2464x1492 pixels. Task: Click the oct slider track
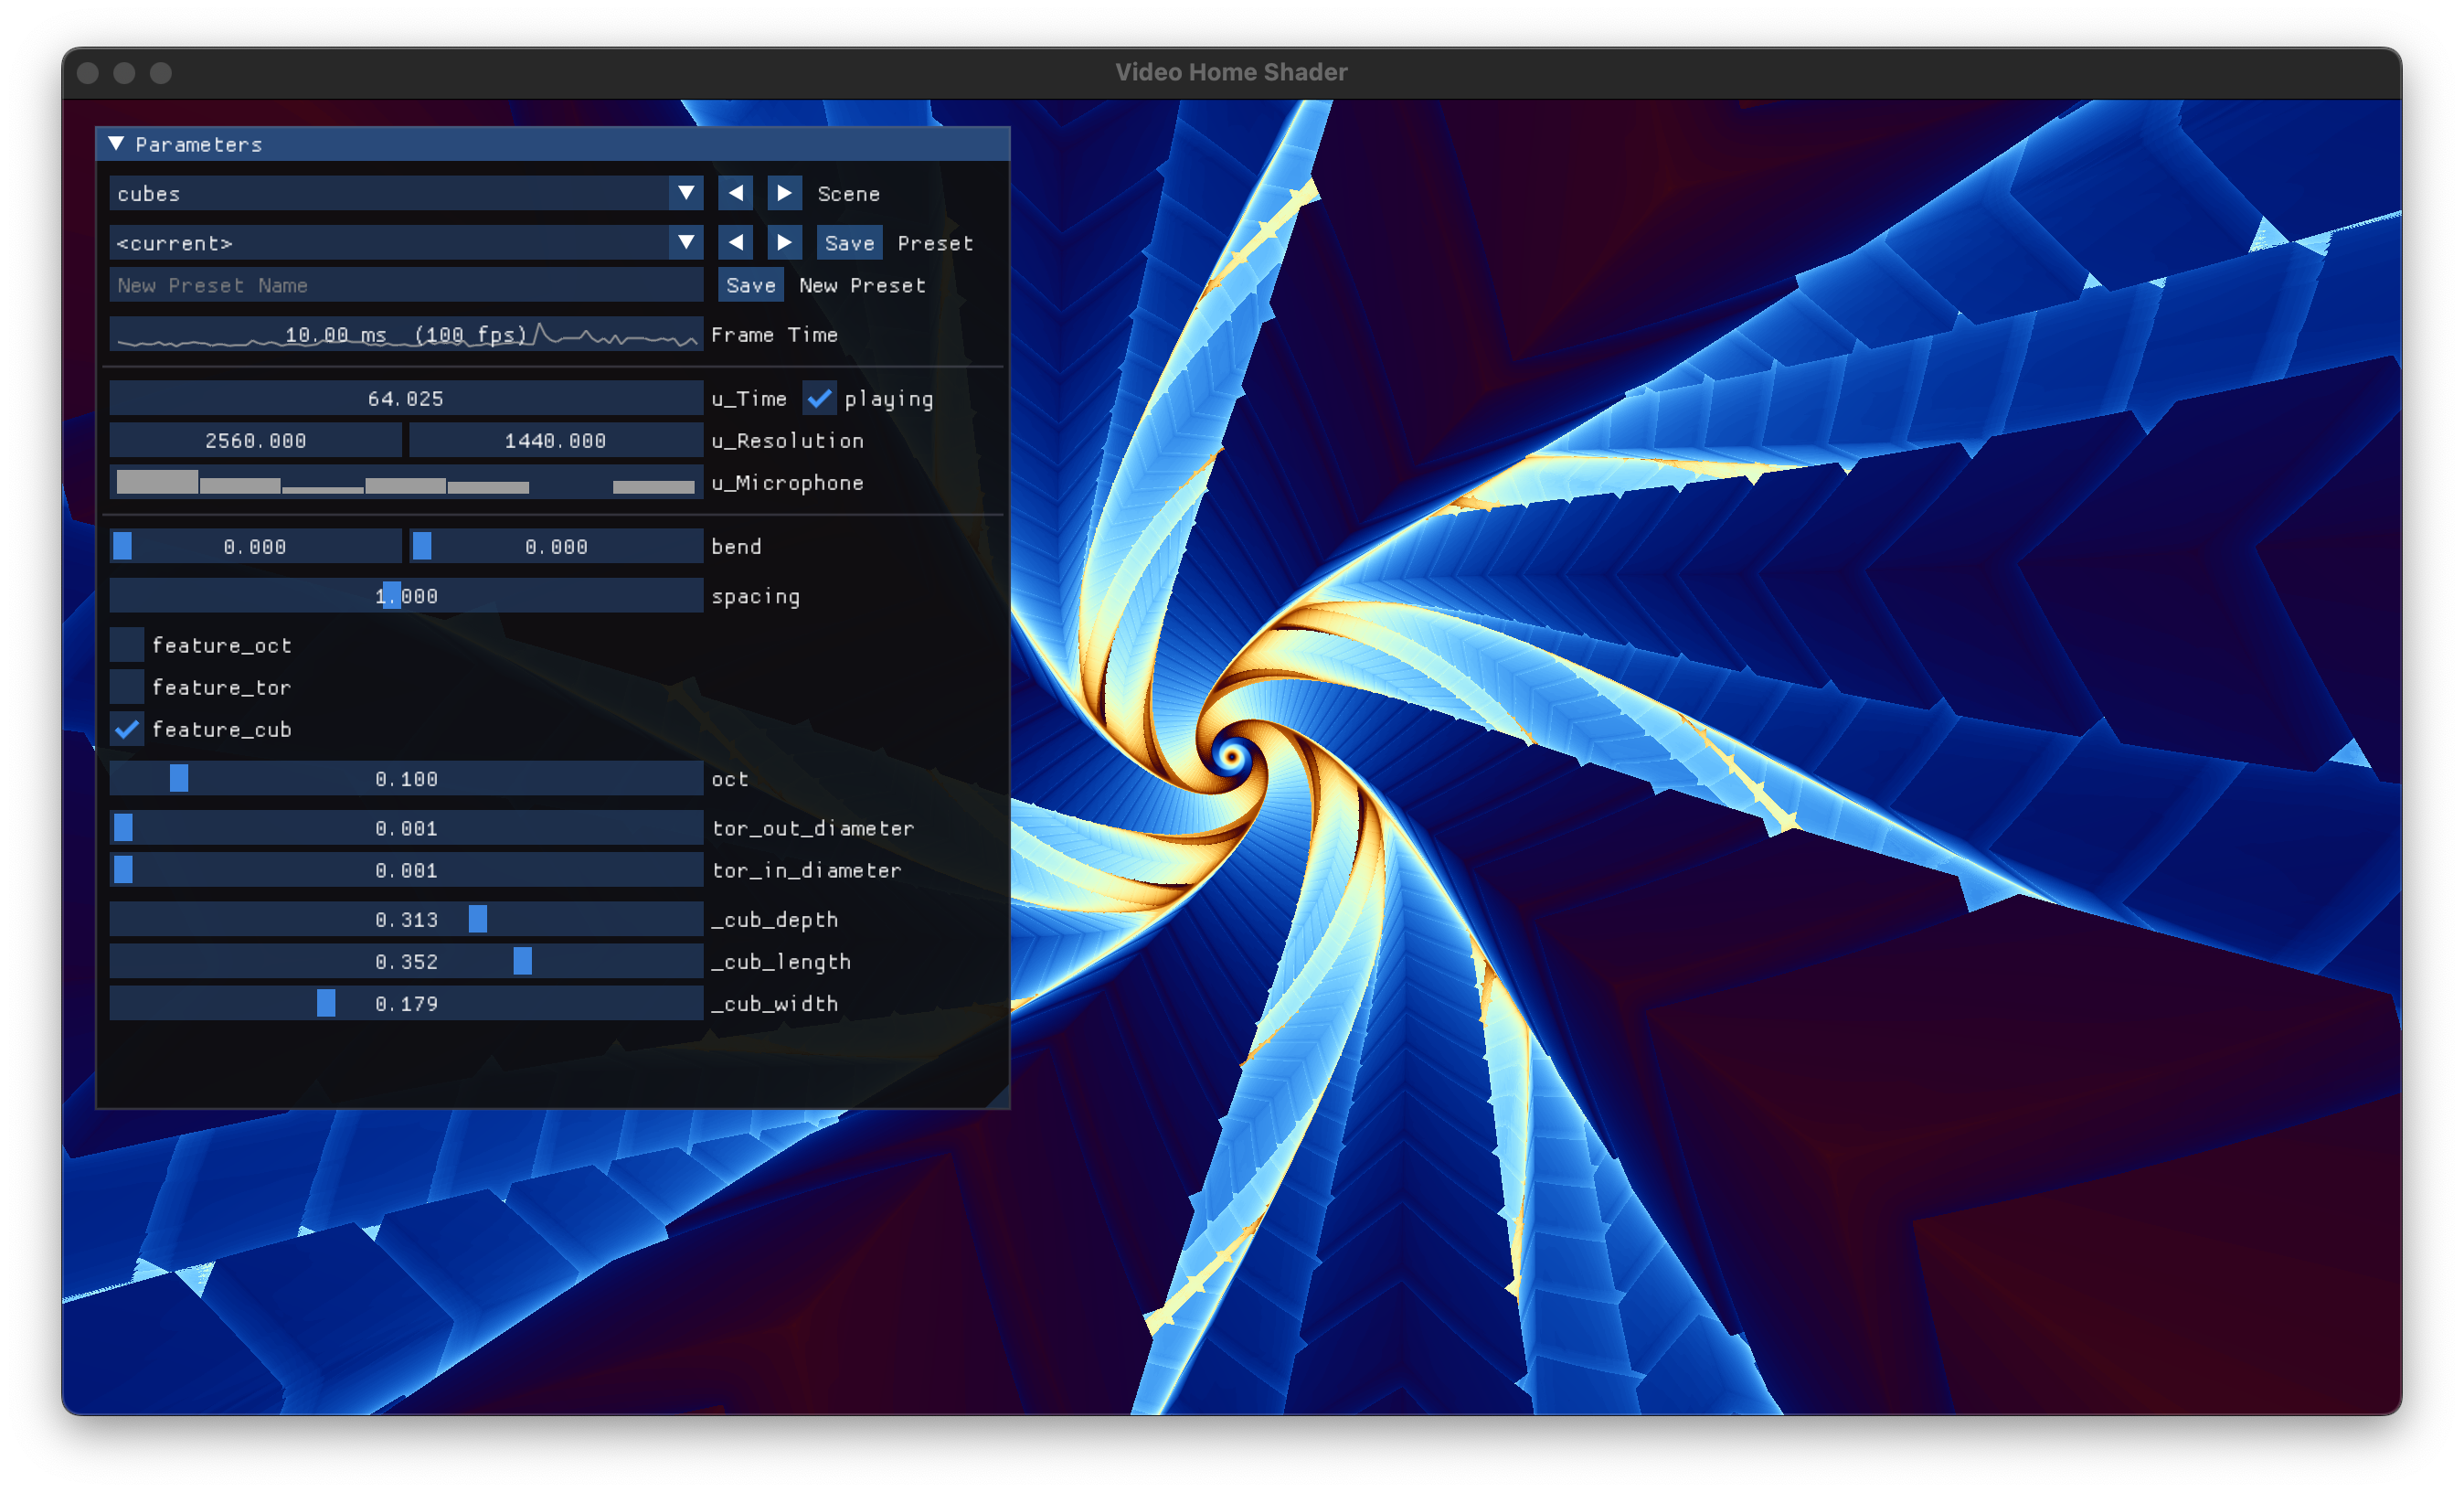point(405,778)
